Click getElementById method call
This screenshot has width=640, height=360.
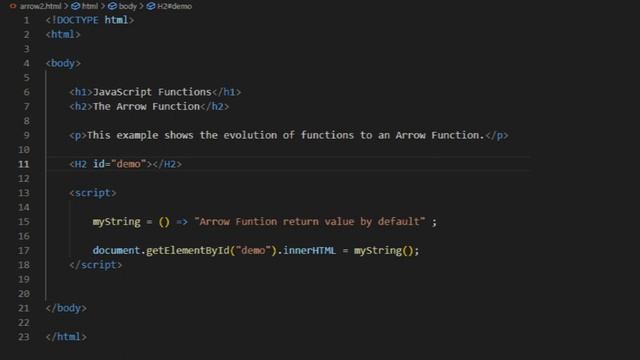coord(188,250)
